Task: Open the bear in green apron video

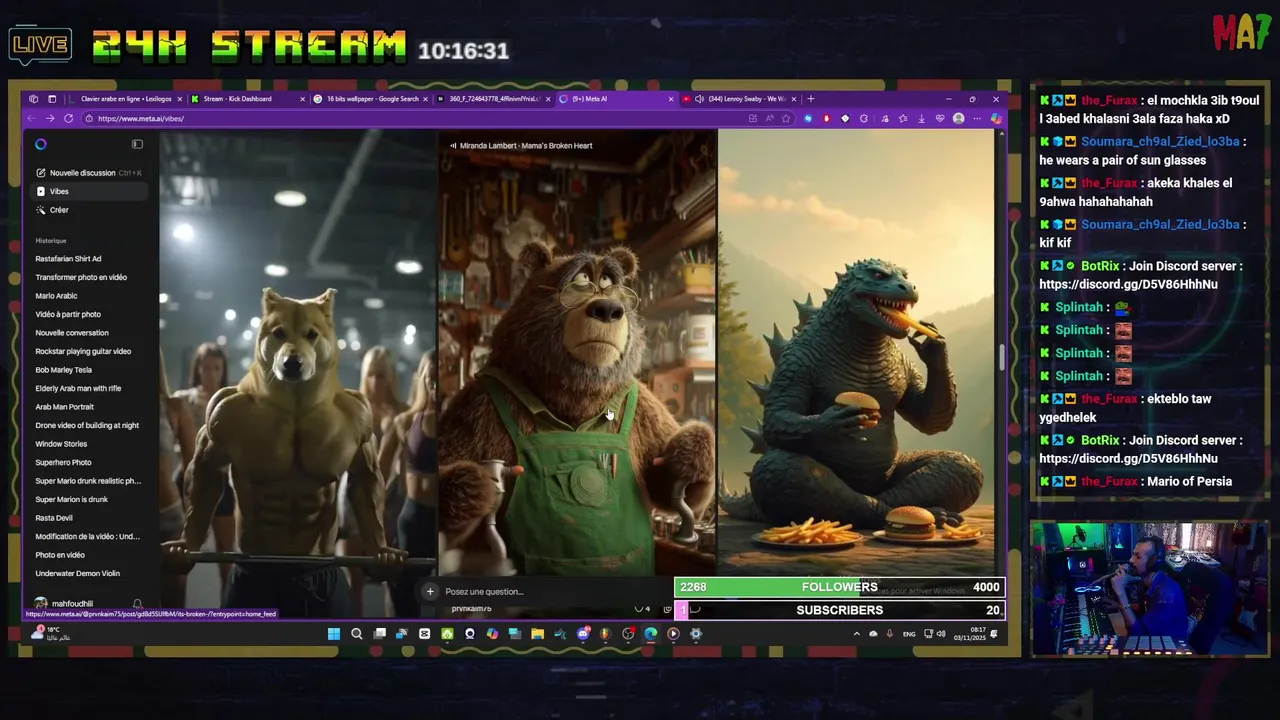Action: 577,353
